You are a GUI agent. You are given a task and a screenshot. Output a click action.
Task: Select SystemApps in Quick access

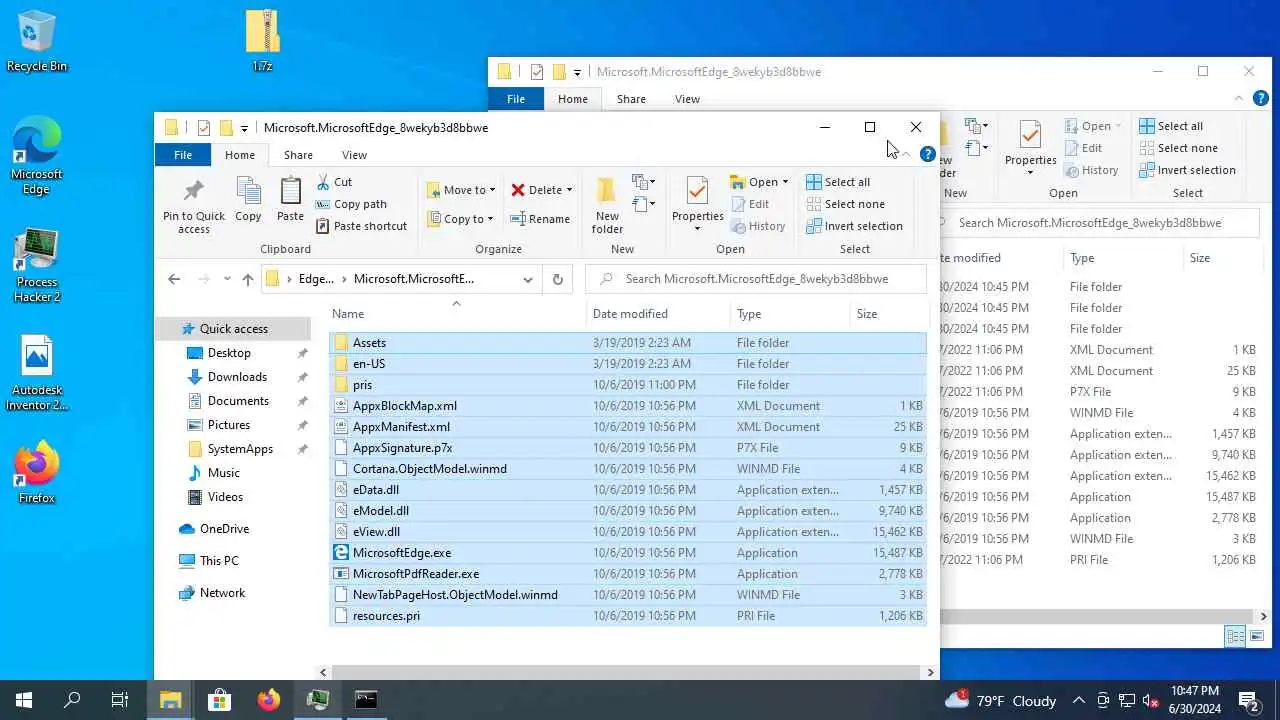click(x=240, y=449)
